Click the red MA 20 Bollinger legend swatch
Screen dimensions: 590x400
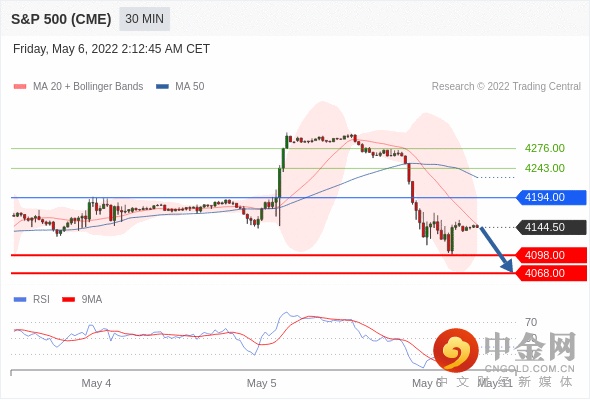tap(20, 87)
